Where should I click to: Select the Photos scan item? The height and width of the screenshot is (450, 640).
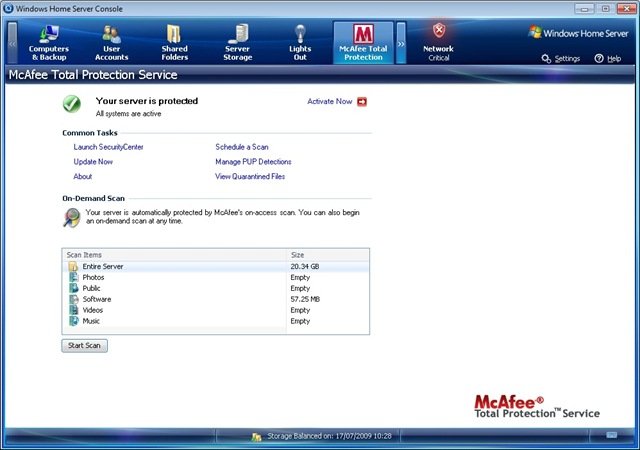coord(216,277)
